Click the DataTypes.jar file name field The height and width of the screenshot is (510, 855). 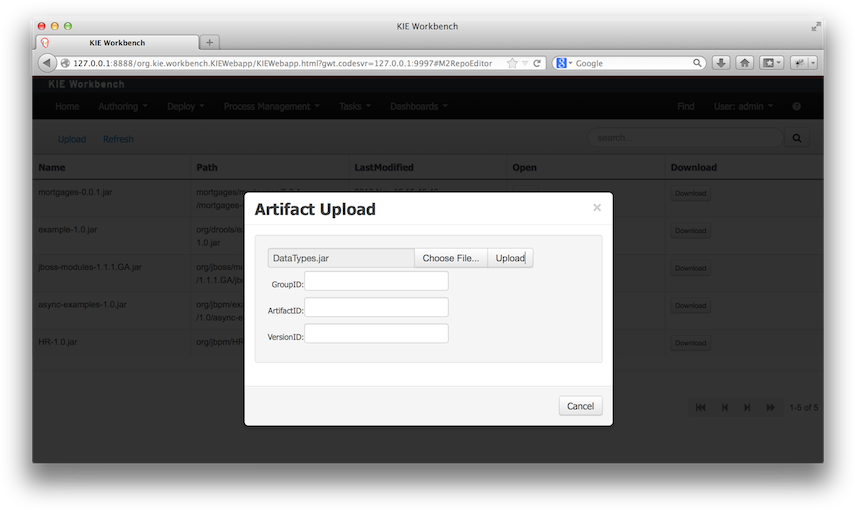coord(341,258)
